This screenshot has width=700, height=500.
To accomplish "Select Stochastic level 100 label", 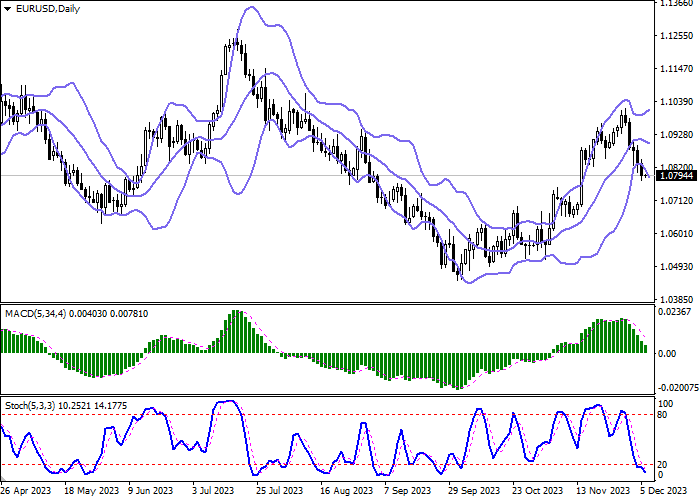I will 666,404.
